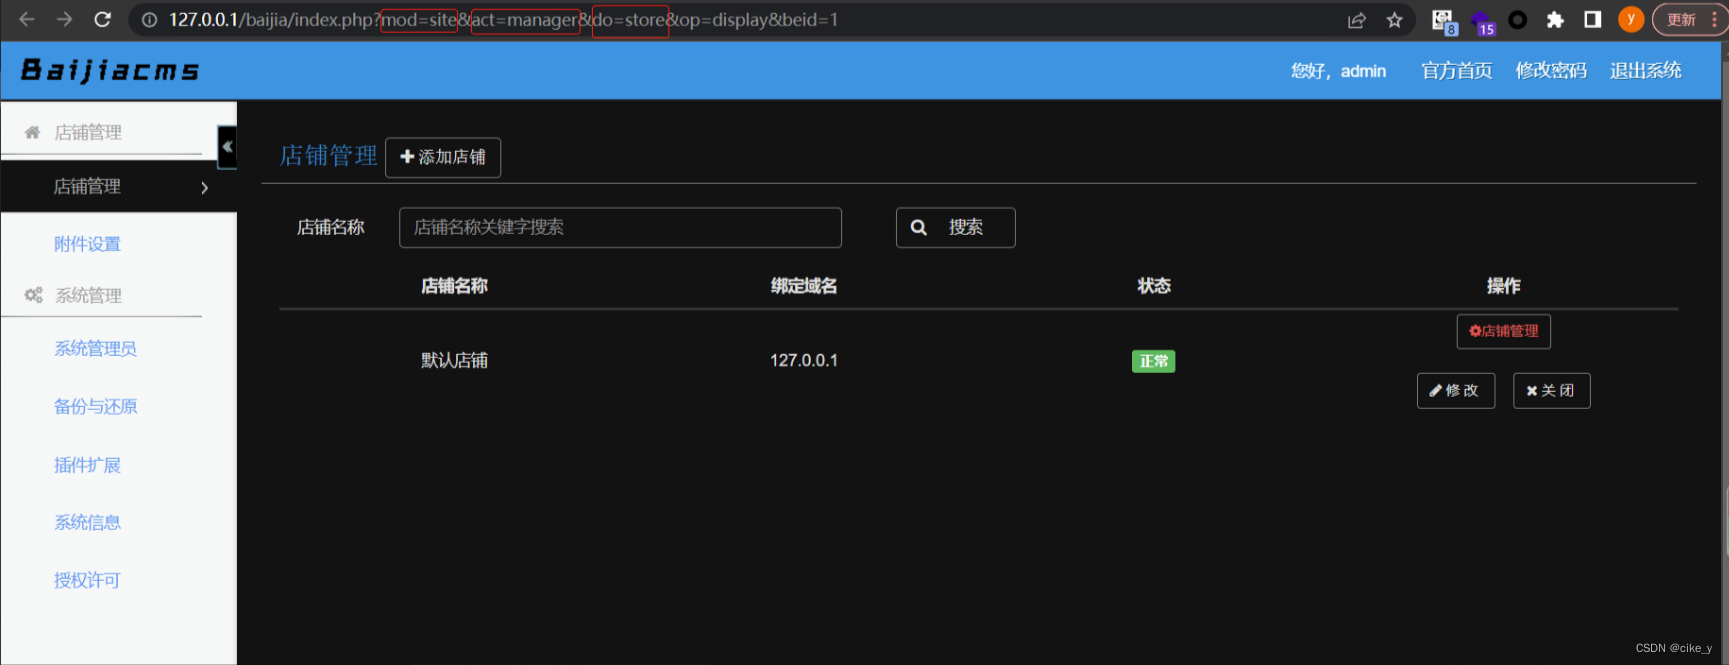
Task: Click the 修改 edit button for 默认店铺
Action: point(1456,390)
